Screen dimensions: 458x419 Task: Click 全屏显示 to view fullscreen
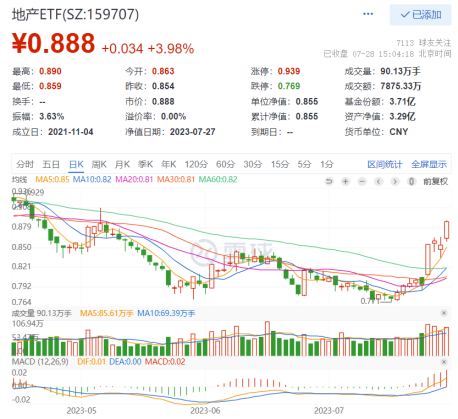[429, 164]
